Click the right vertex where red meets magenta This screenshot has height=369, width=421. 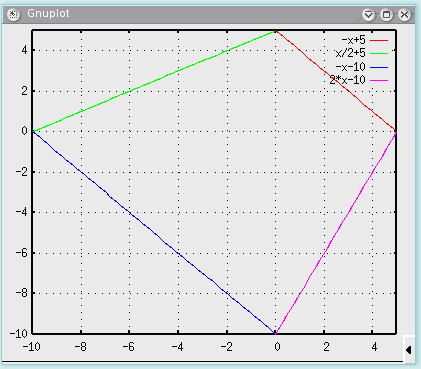point(396,132)
